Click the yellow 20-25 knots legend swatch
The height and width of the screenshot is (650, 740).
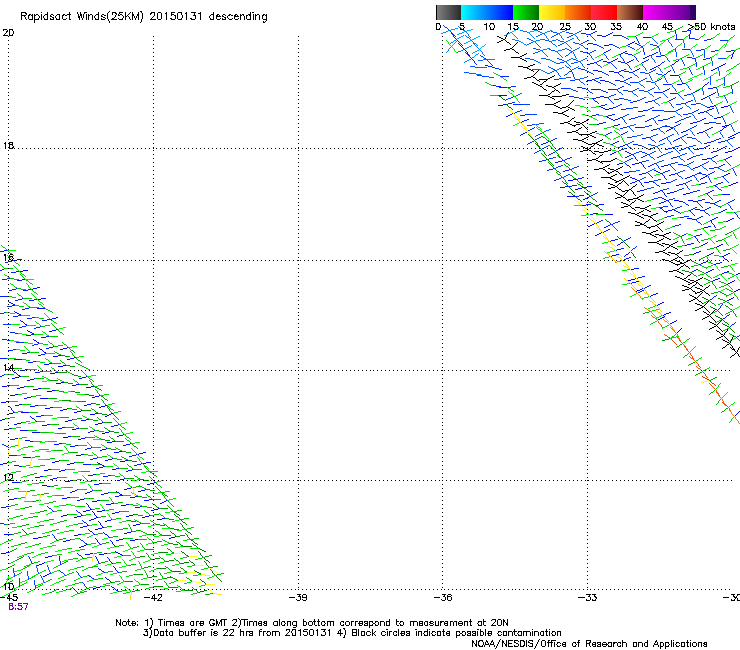click(x=552, y=12)
